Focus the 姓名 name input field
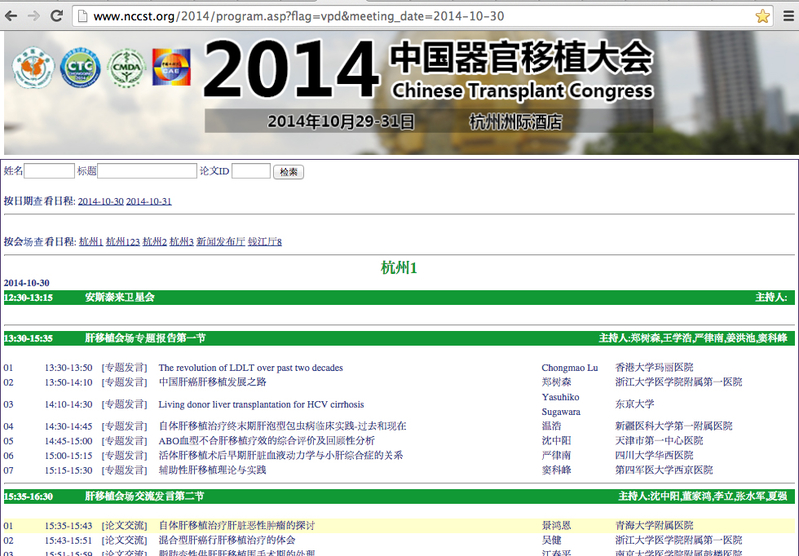Screen dimensions: 799x556 click(x=50, y=171)
